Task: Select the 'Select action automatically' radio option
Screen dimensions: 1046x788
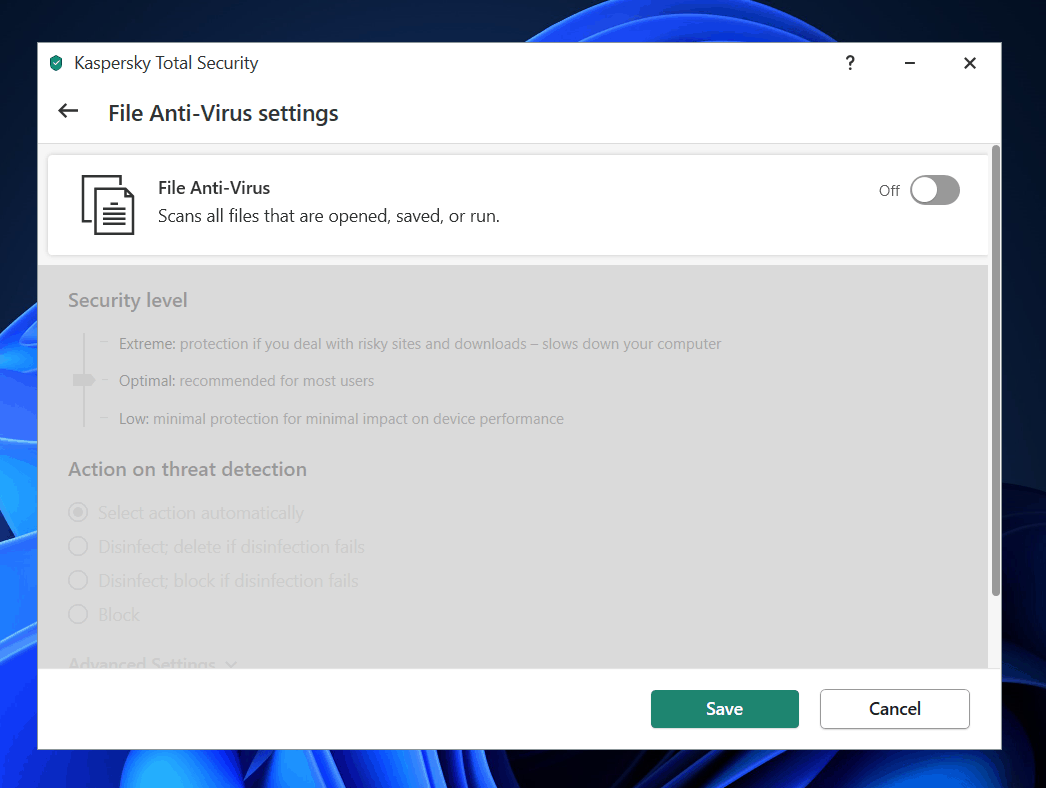Action: (78, 513)
